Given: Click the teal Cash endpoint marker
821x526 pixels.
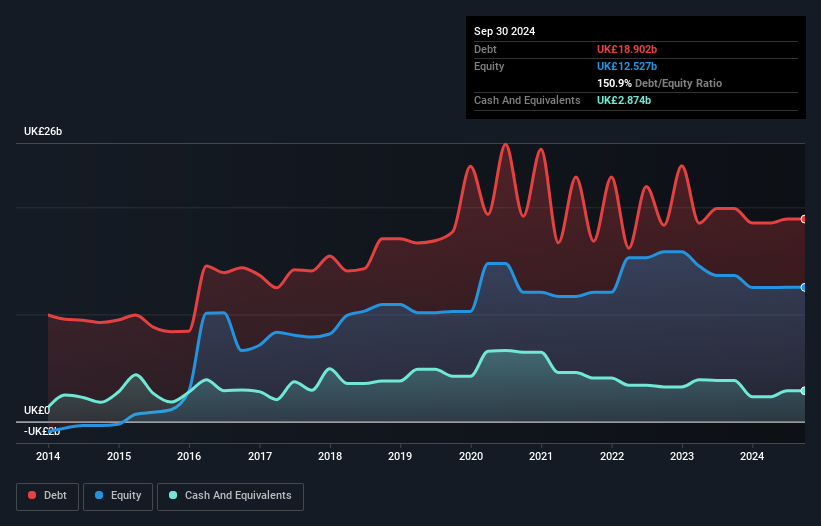Looking at the screenshot, I should pos(804,390).
